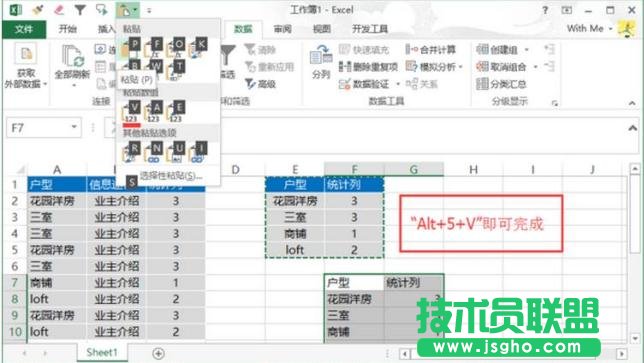
Task: Choose paste values option with key tip E
Action: (175, 112)
